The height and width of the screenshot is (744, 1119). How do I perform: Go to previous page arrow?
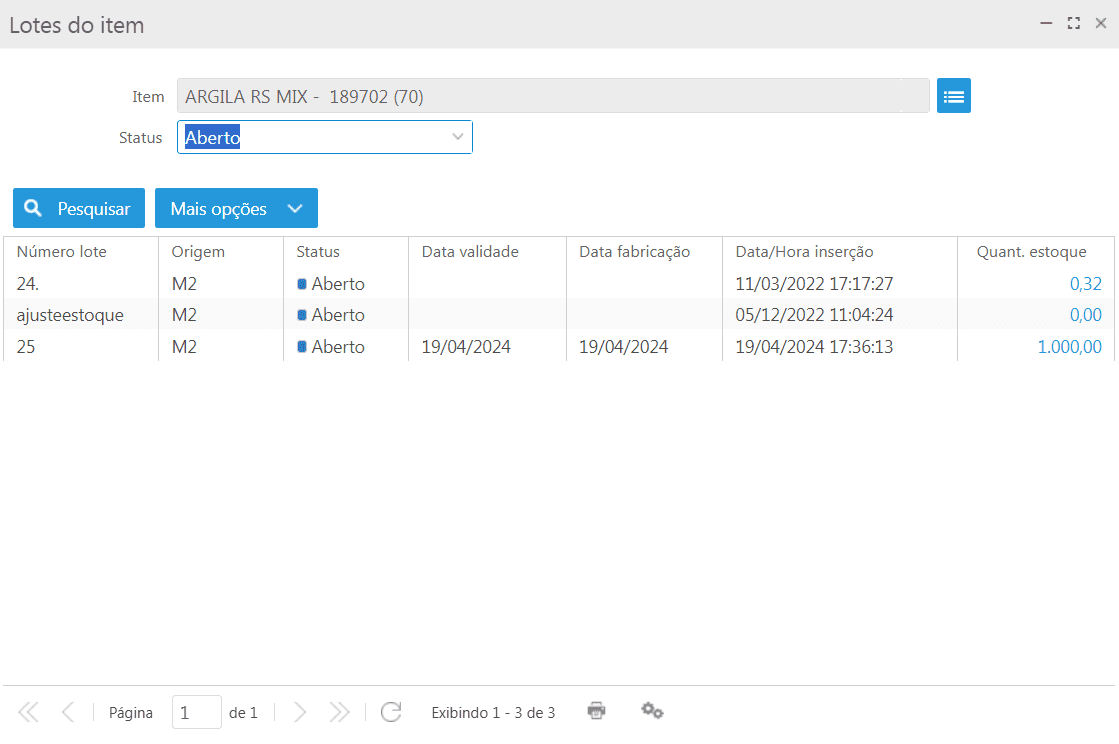[68, 712]
